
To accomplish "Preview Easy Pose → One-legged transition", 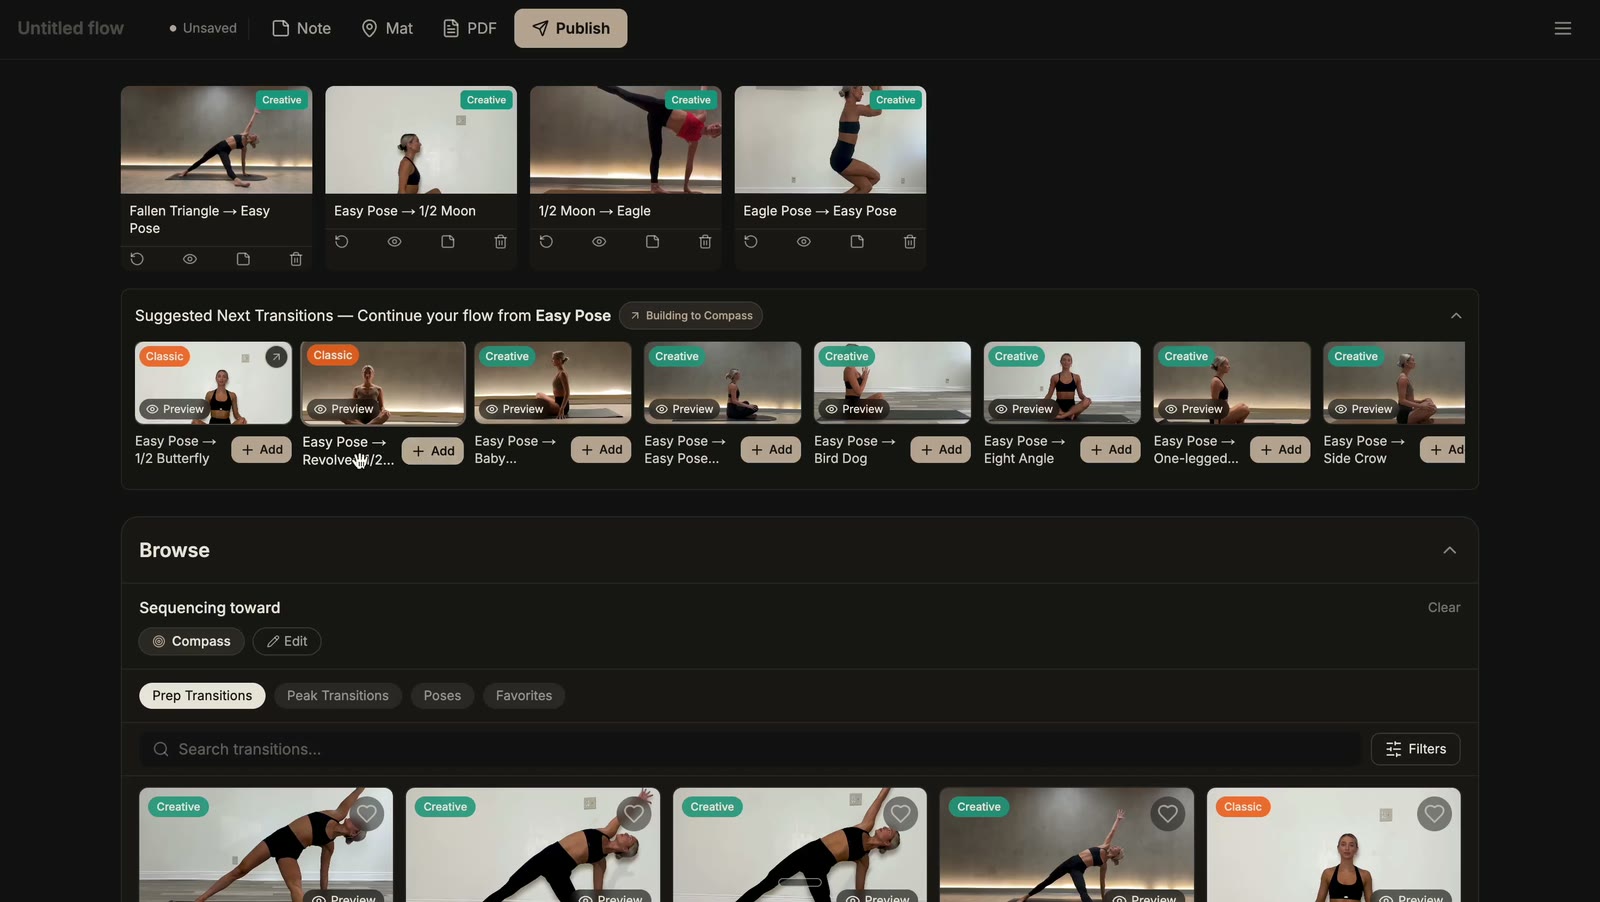I will pyautogui.click(x=1193, y=409).
